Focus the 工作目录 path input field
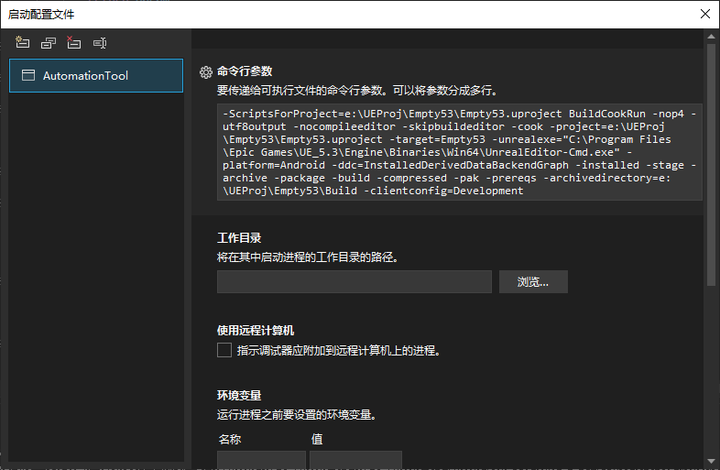 354,282
